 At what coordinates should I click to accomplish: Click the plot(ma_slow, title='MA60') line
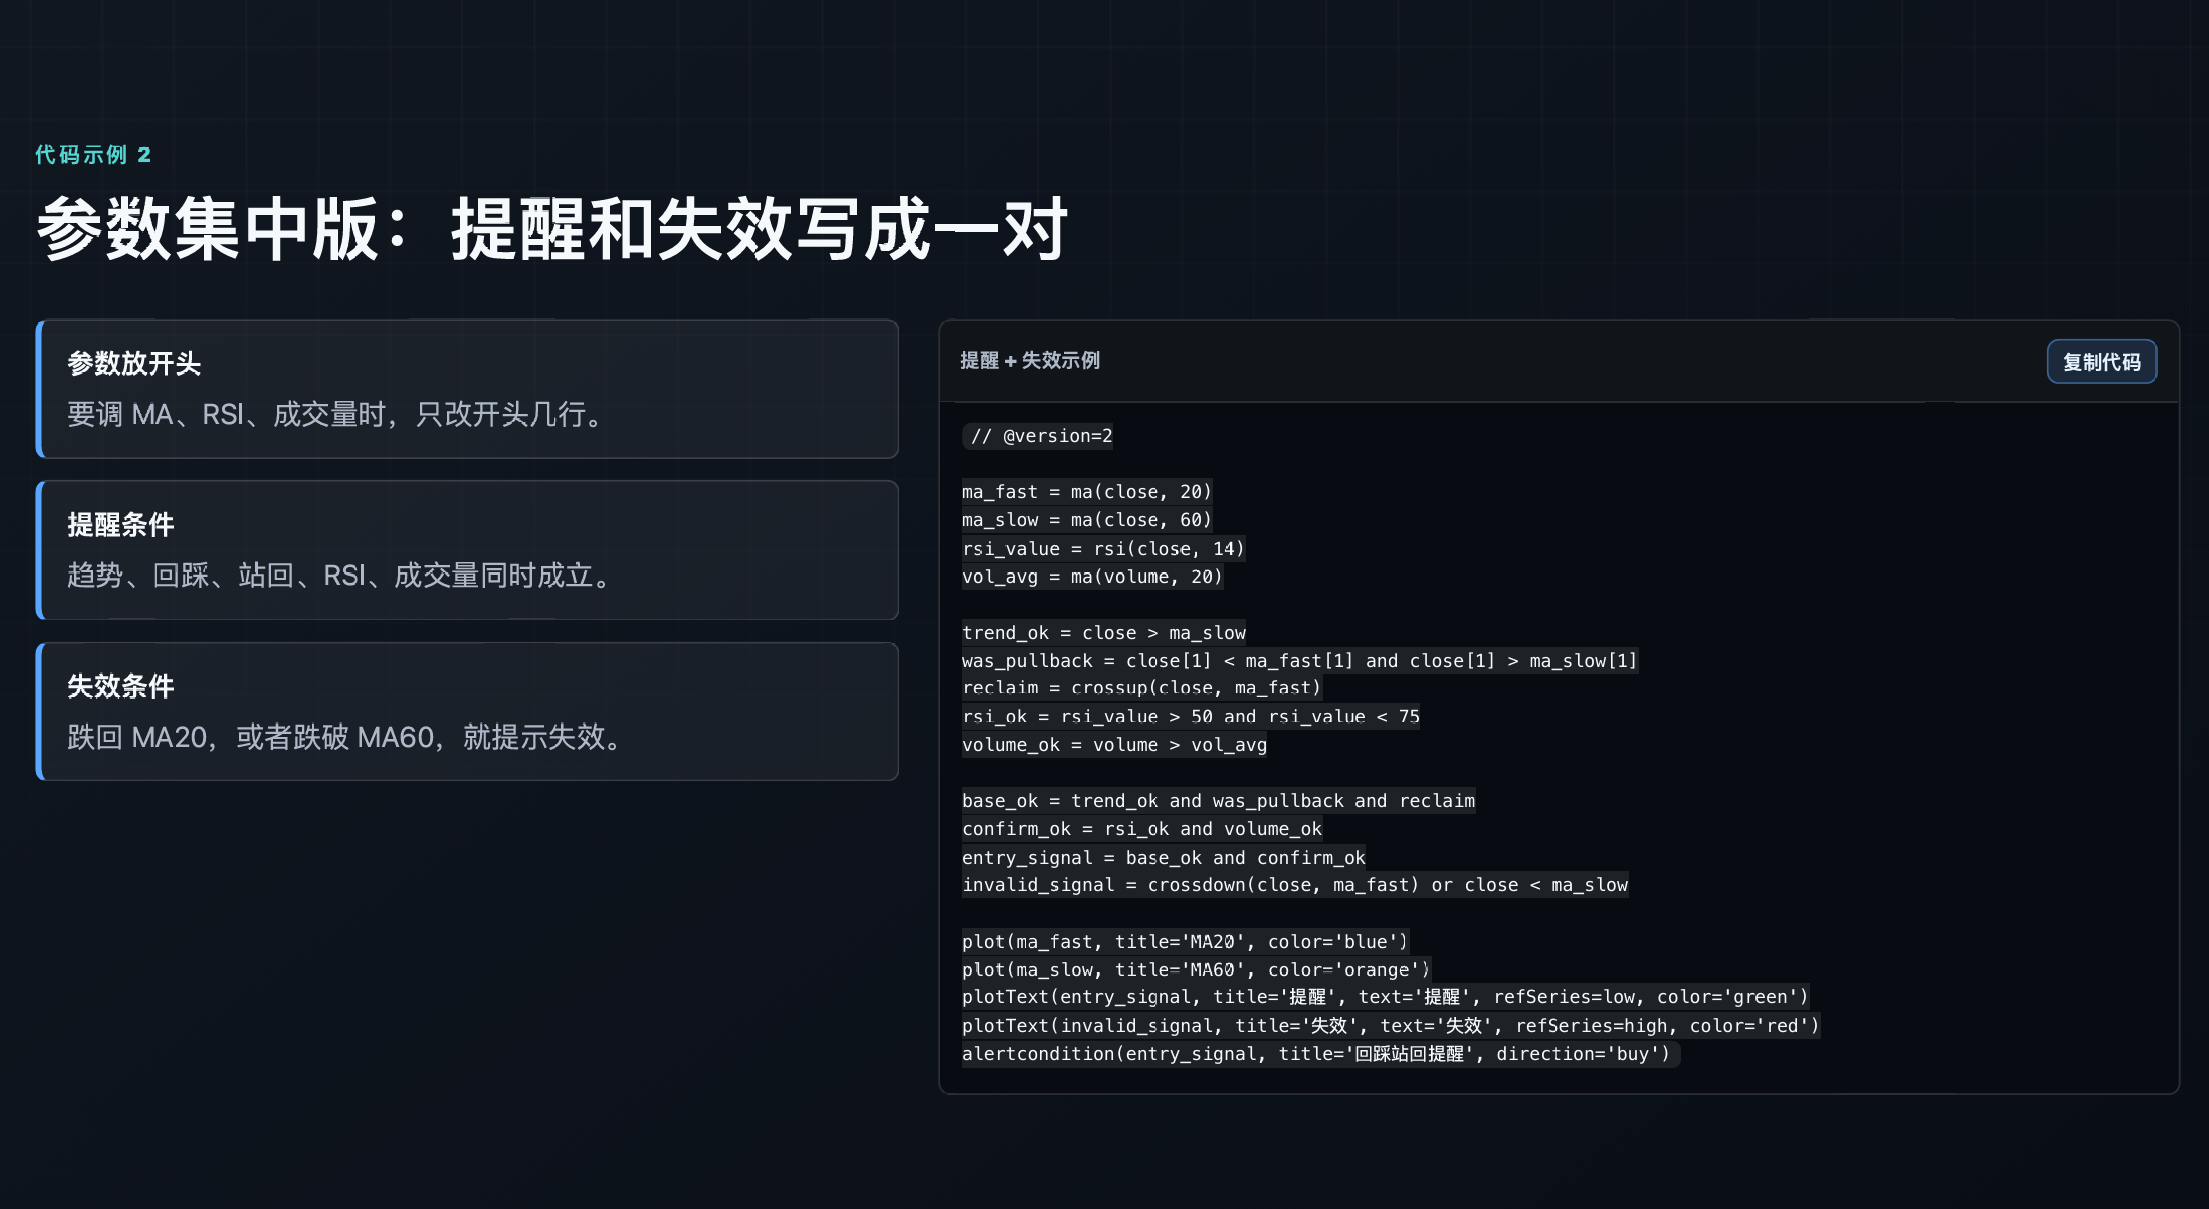[x=1197, y=970]
